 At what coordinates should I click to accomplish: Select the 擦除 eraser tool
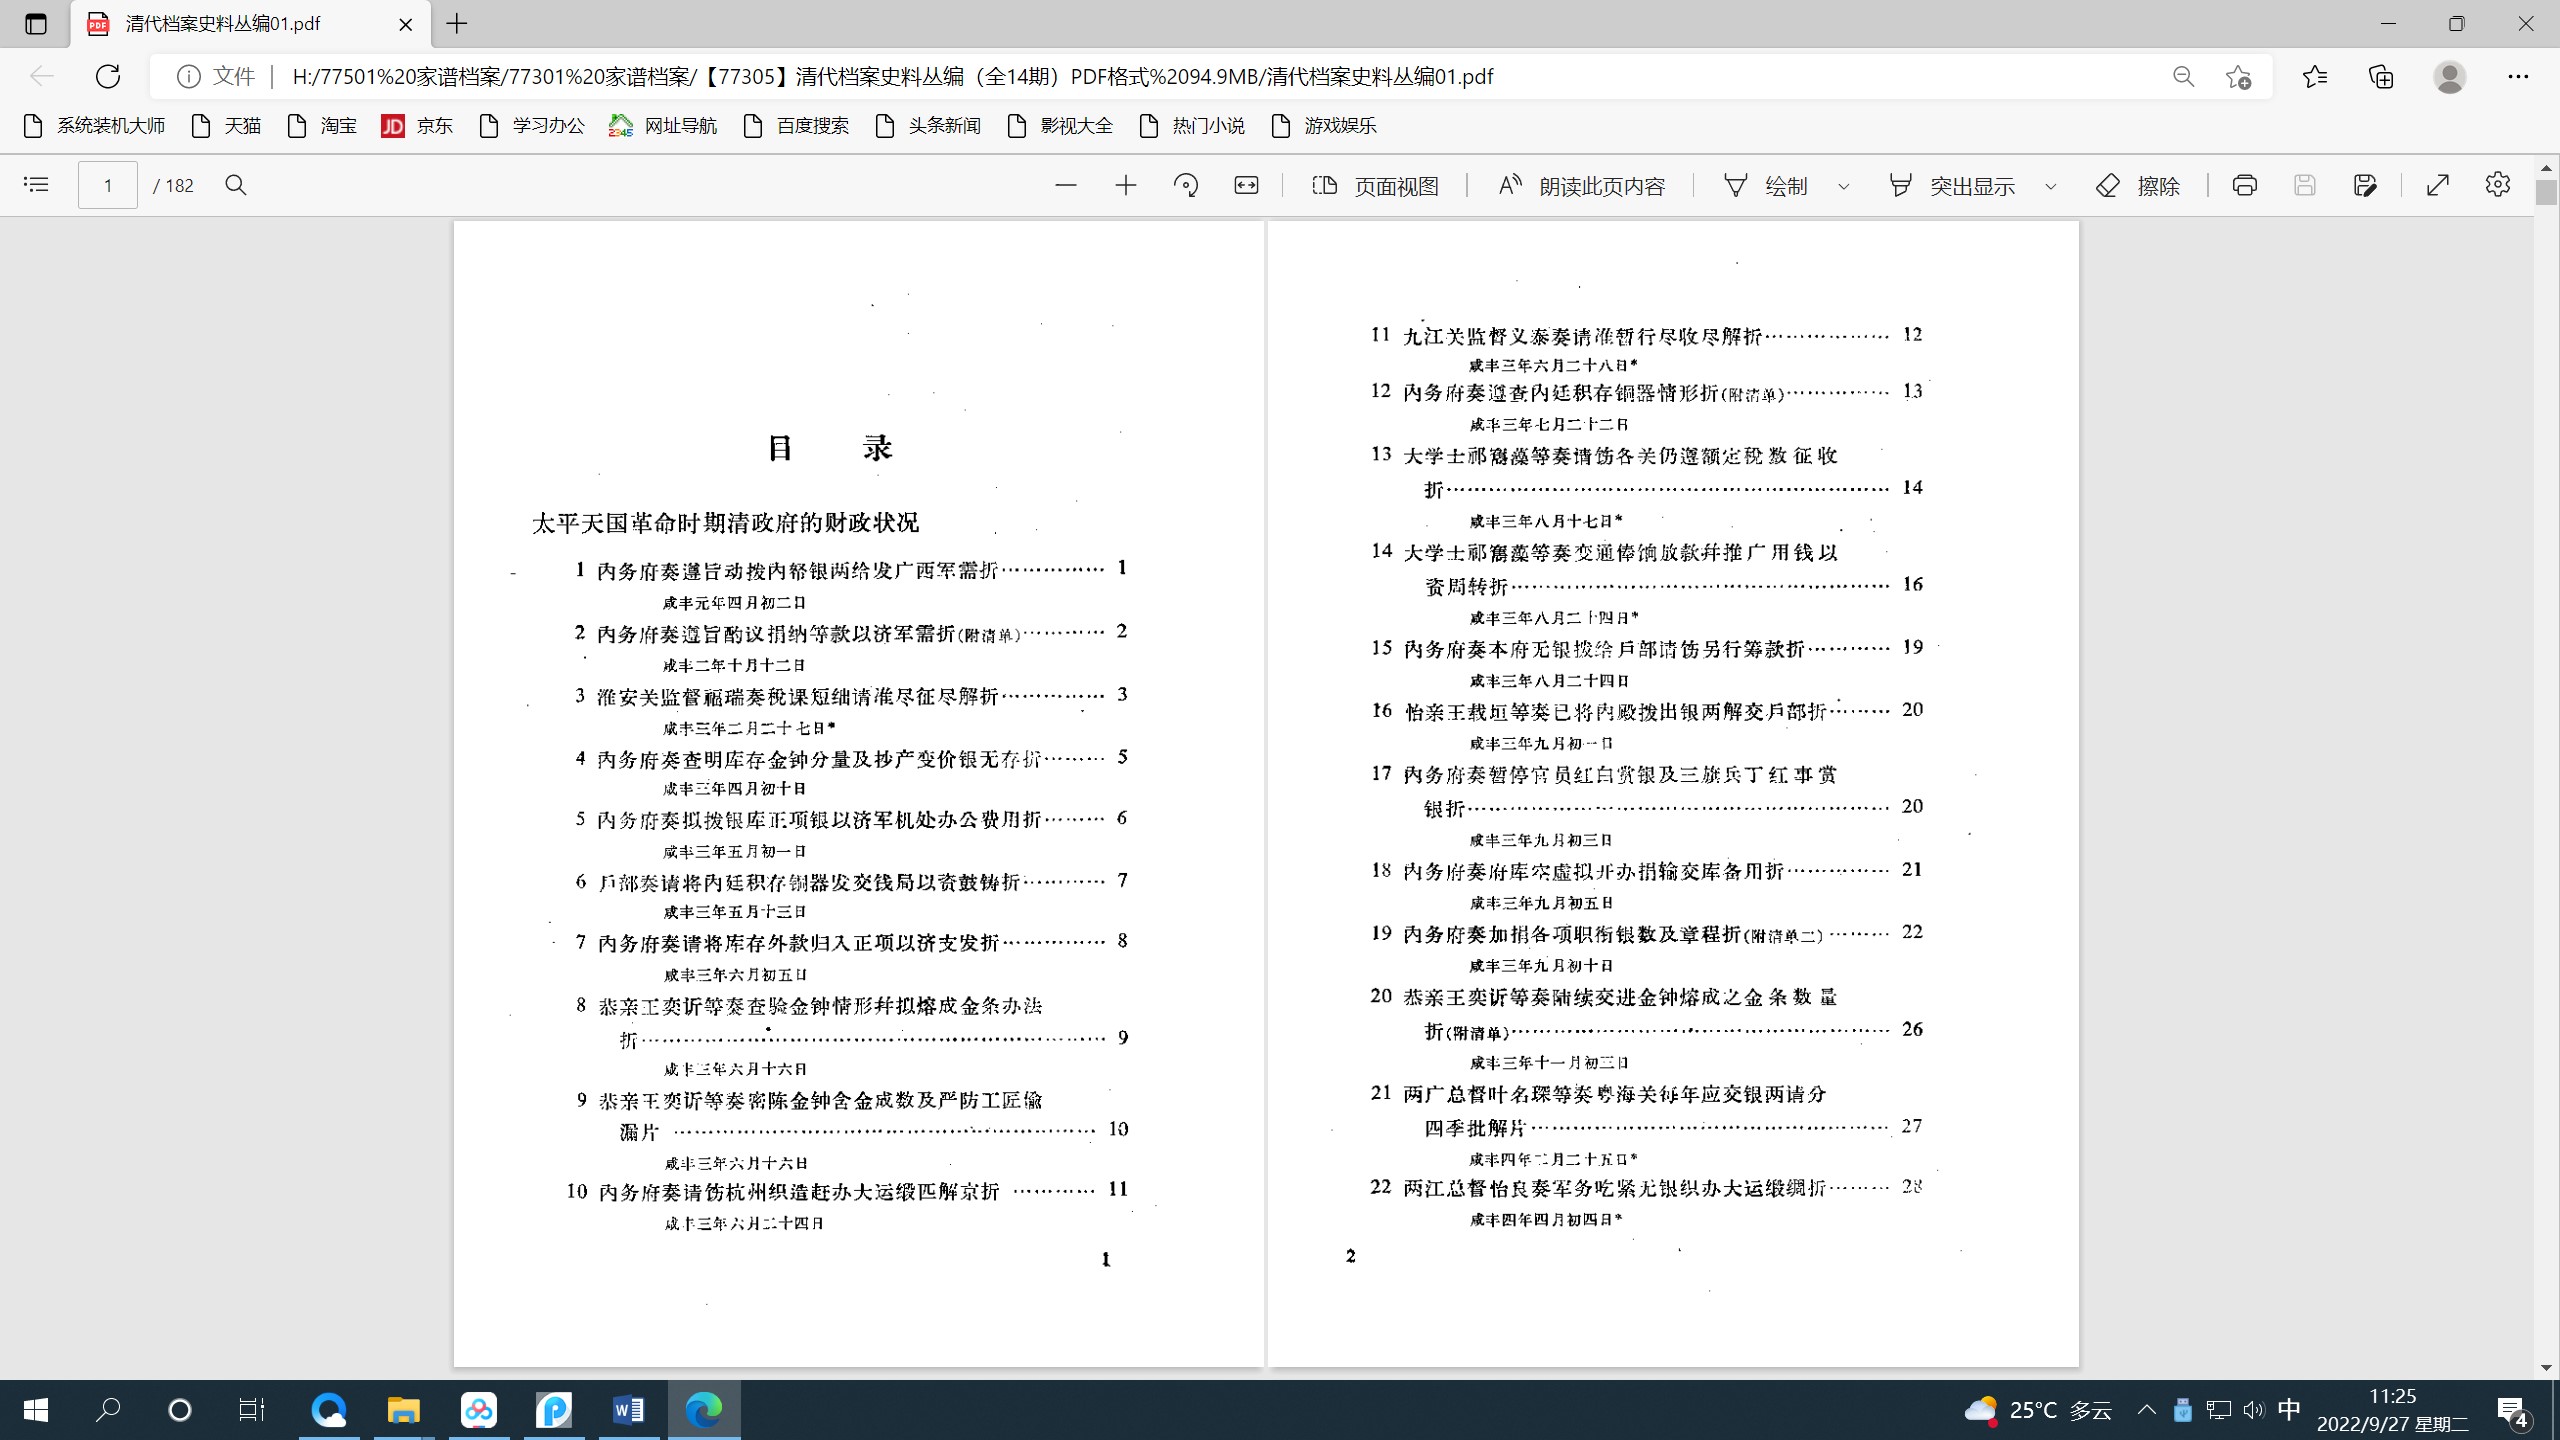(2138, 186)
